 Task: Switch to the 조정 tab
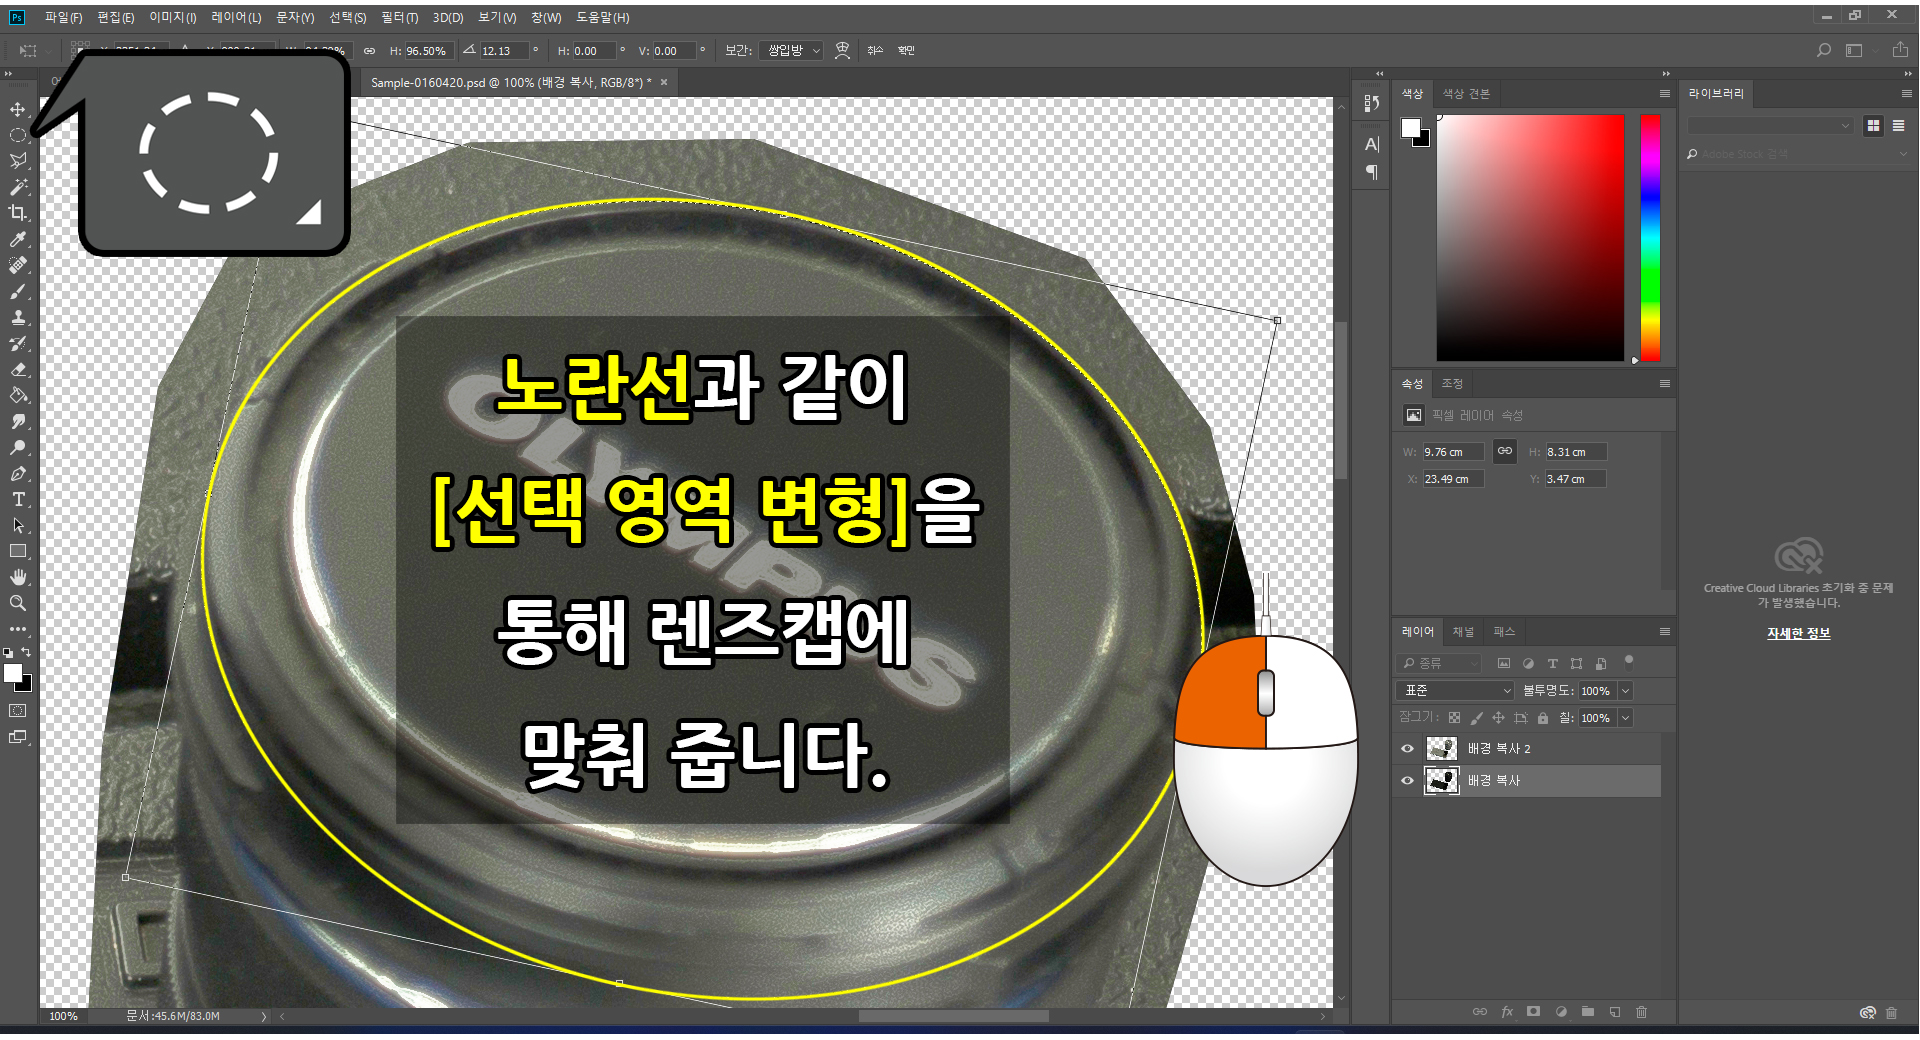(1452, 383)
